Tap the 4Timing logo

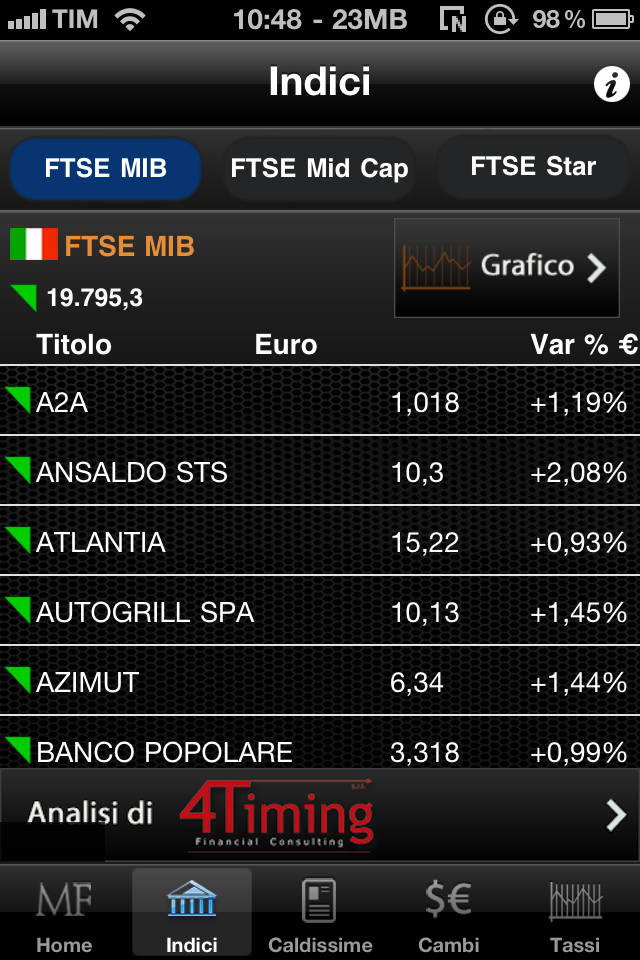[x=276, y=815]
